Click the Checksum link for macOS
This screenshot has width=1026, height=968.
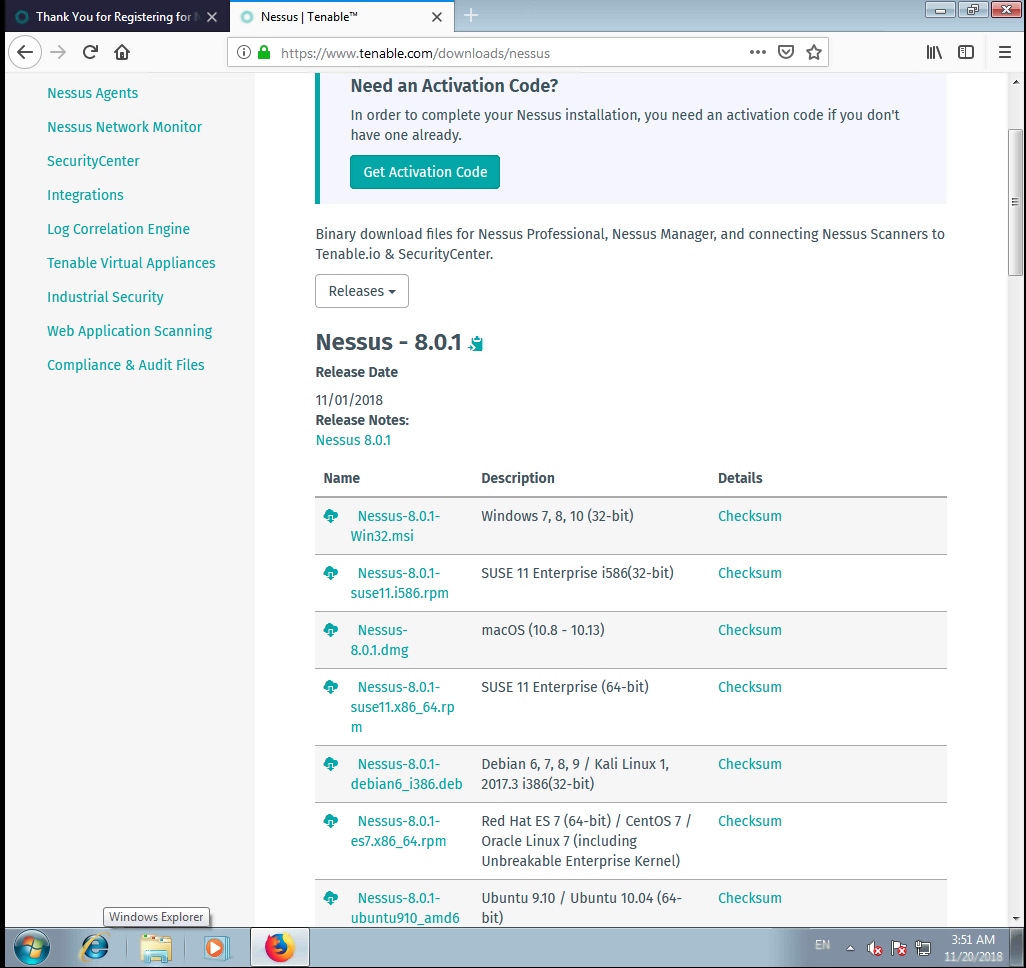749,630
